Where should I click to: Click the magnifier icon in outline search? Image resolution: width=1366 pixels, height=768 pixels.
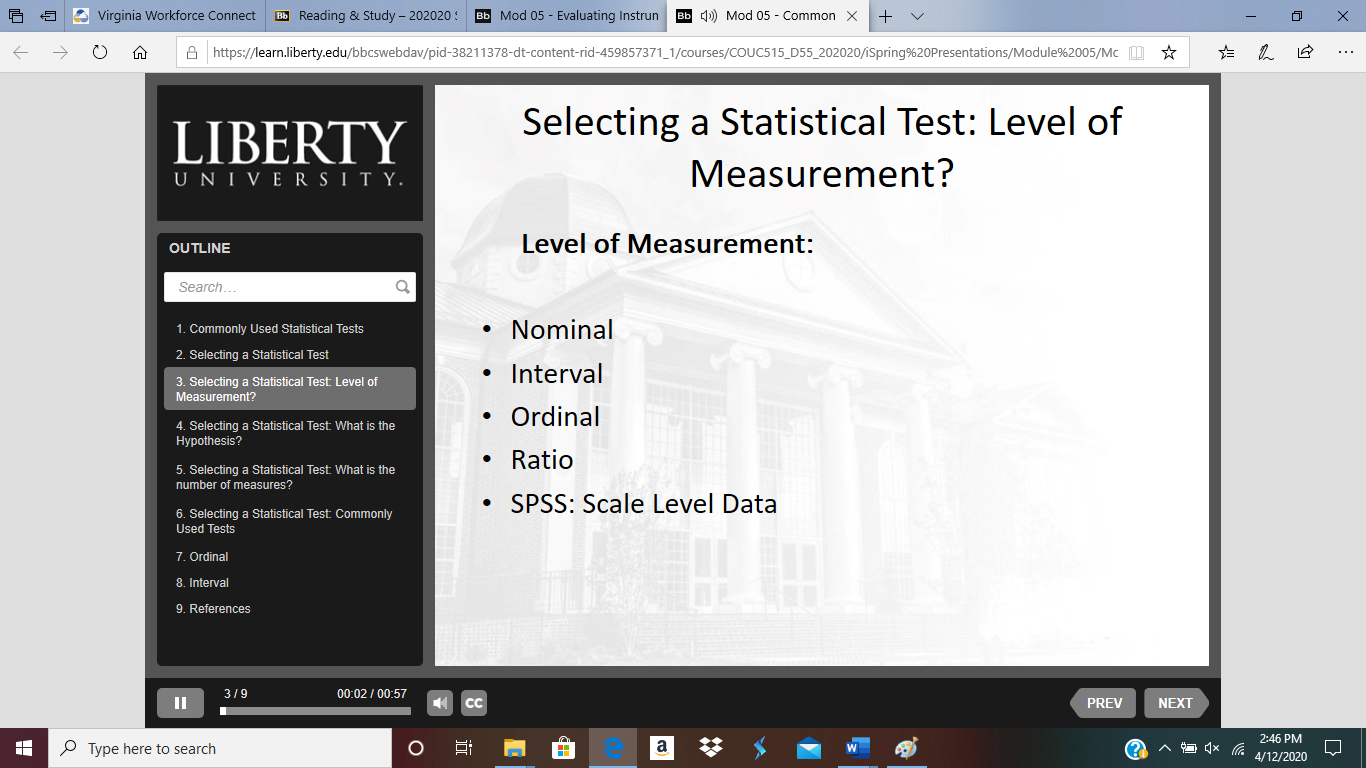pos(402,287)
